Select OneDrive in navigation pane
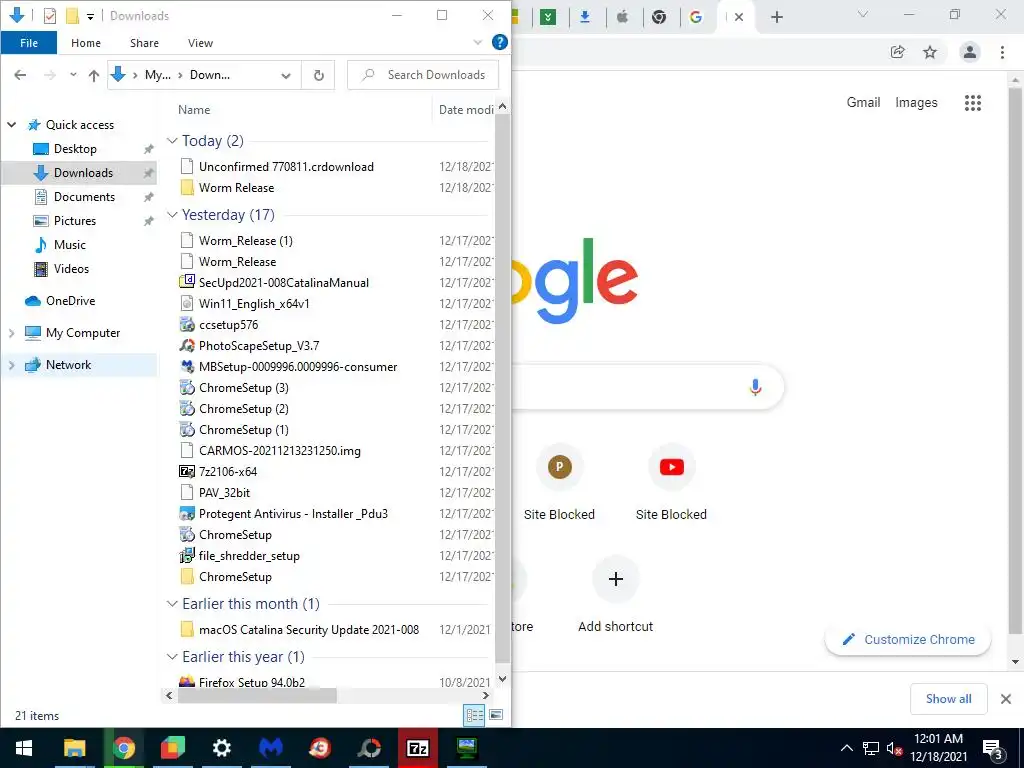 tap(71, 300)
